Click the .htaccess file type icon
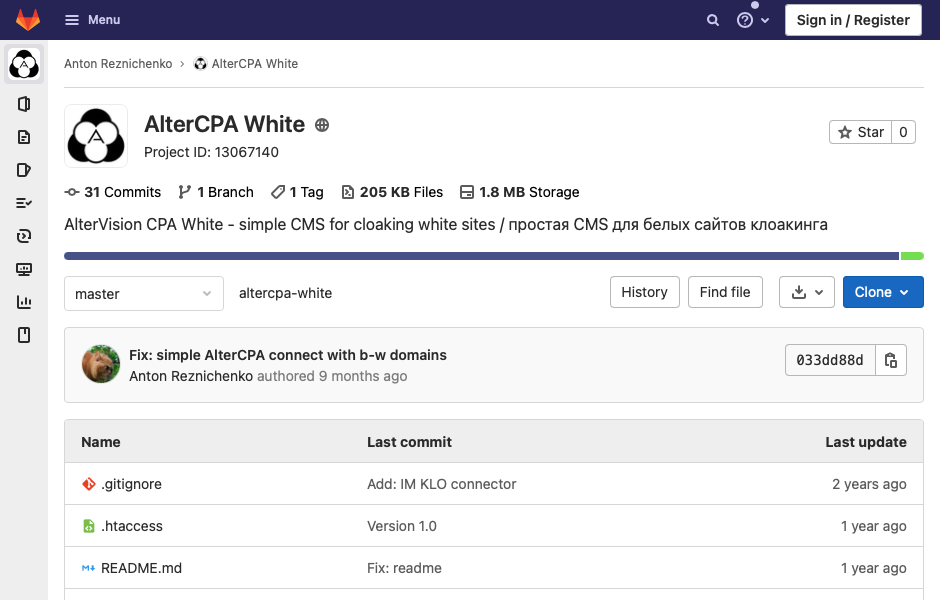The height and width of the screenshot is (600, 940). tap(89, 526)
